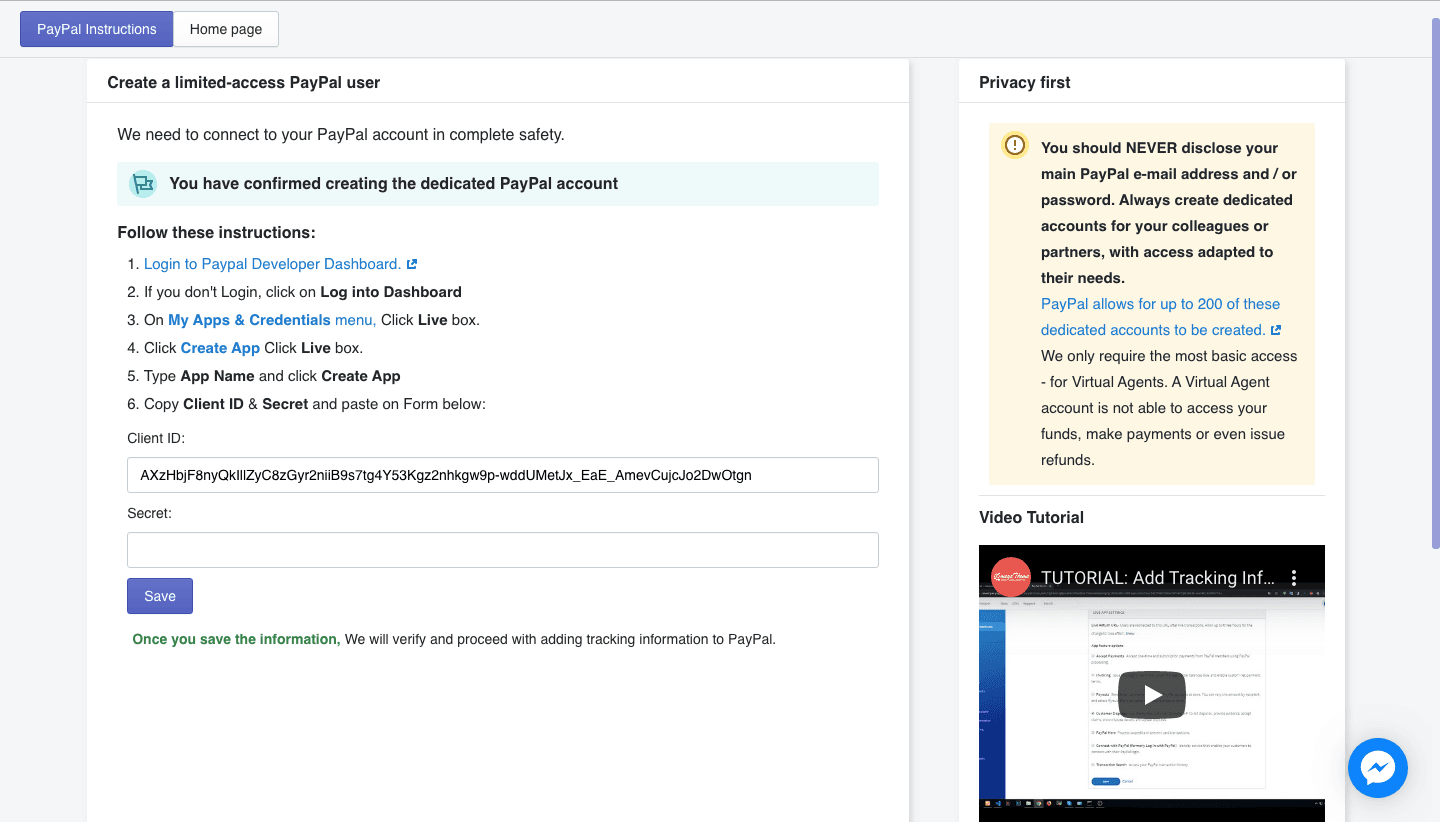Open the Messenger chat bubble

[1377, 768]
